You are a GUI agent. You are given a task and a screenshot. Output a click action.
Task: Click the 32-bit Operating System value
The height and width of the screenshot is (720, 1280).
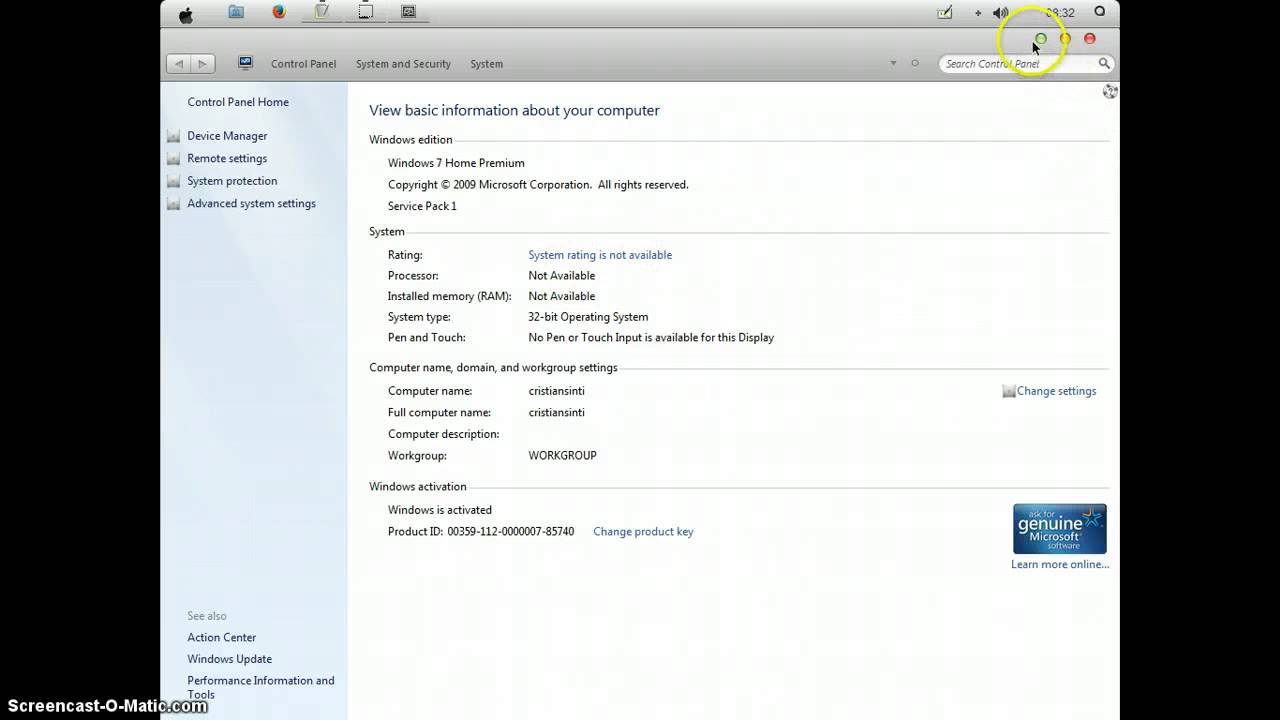(588, 317)
